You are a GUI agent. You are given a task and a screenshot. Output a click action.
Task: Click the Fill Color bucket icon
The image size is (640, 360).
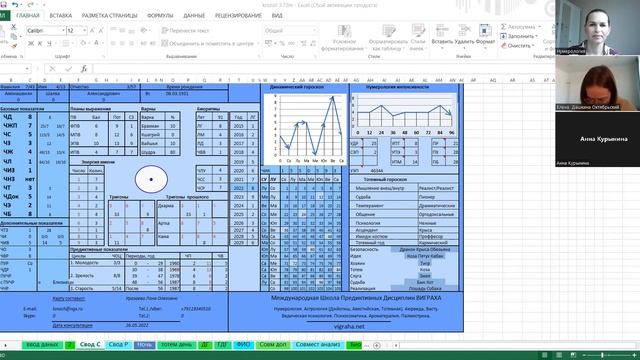click(83, 43)
